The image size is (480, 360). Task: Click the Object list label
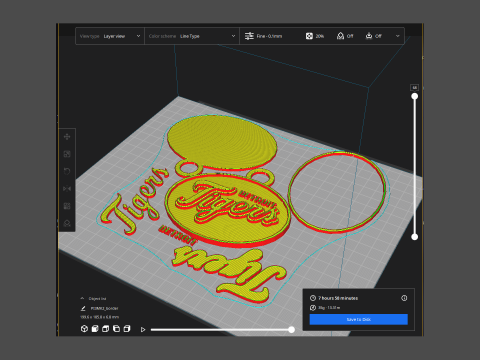click(97, 299)
